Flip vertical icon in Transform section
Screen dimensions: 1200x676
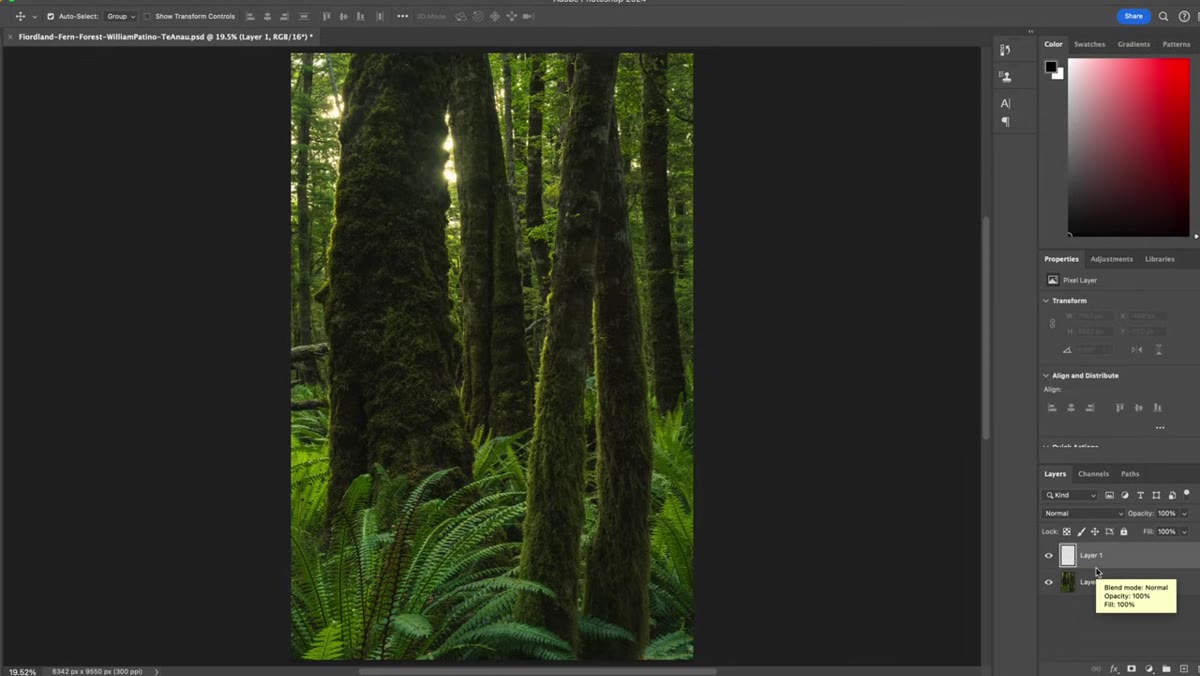[x=1158, y=350]
